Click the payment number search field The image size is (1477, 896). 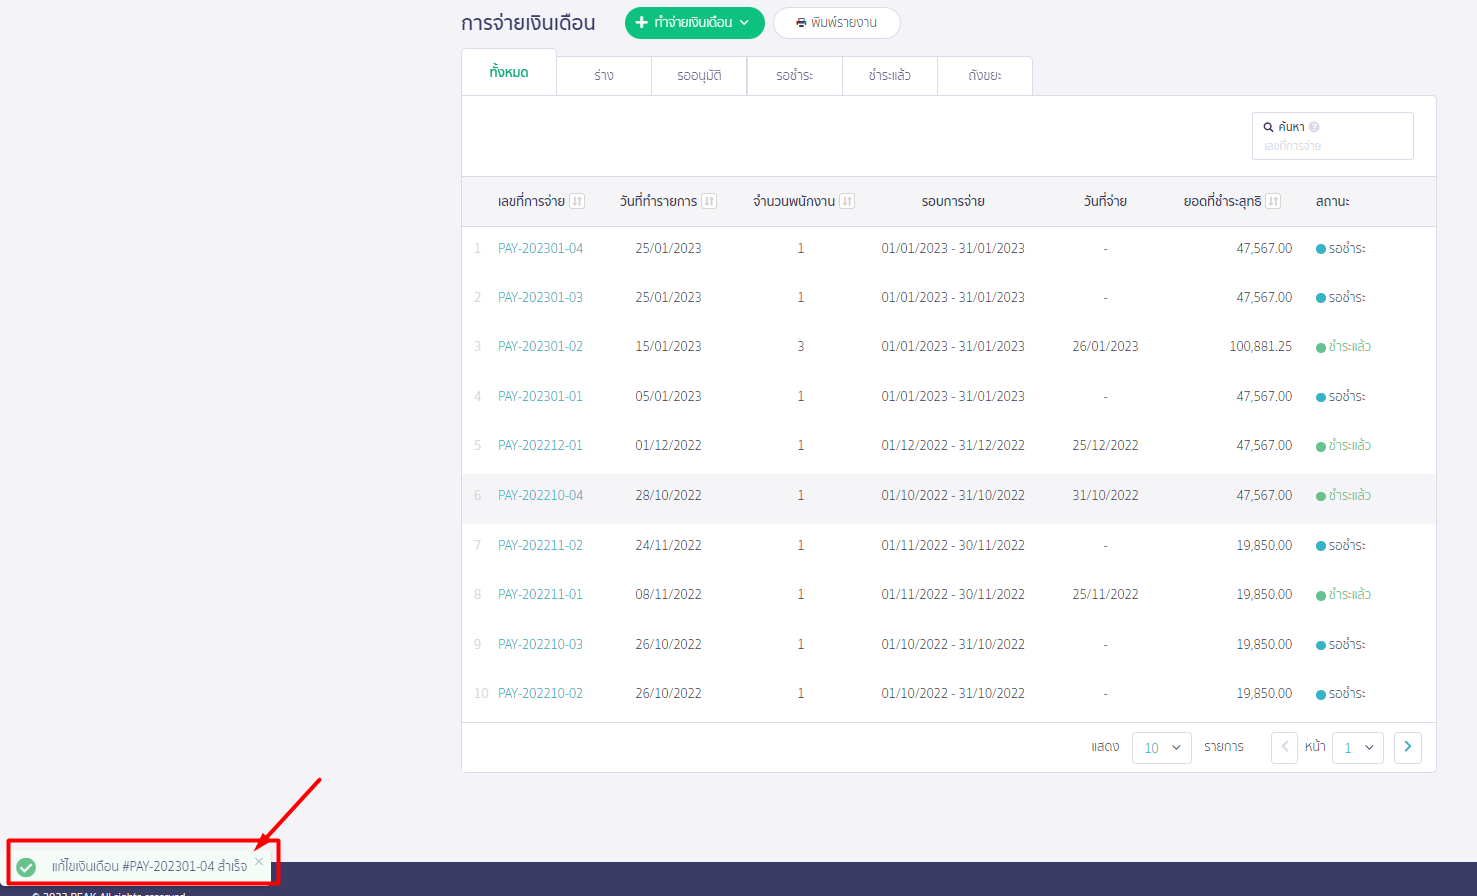point(1332,146)
